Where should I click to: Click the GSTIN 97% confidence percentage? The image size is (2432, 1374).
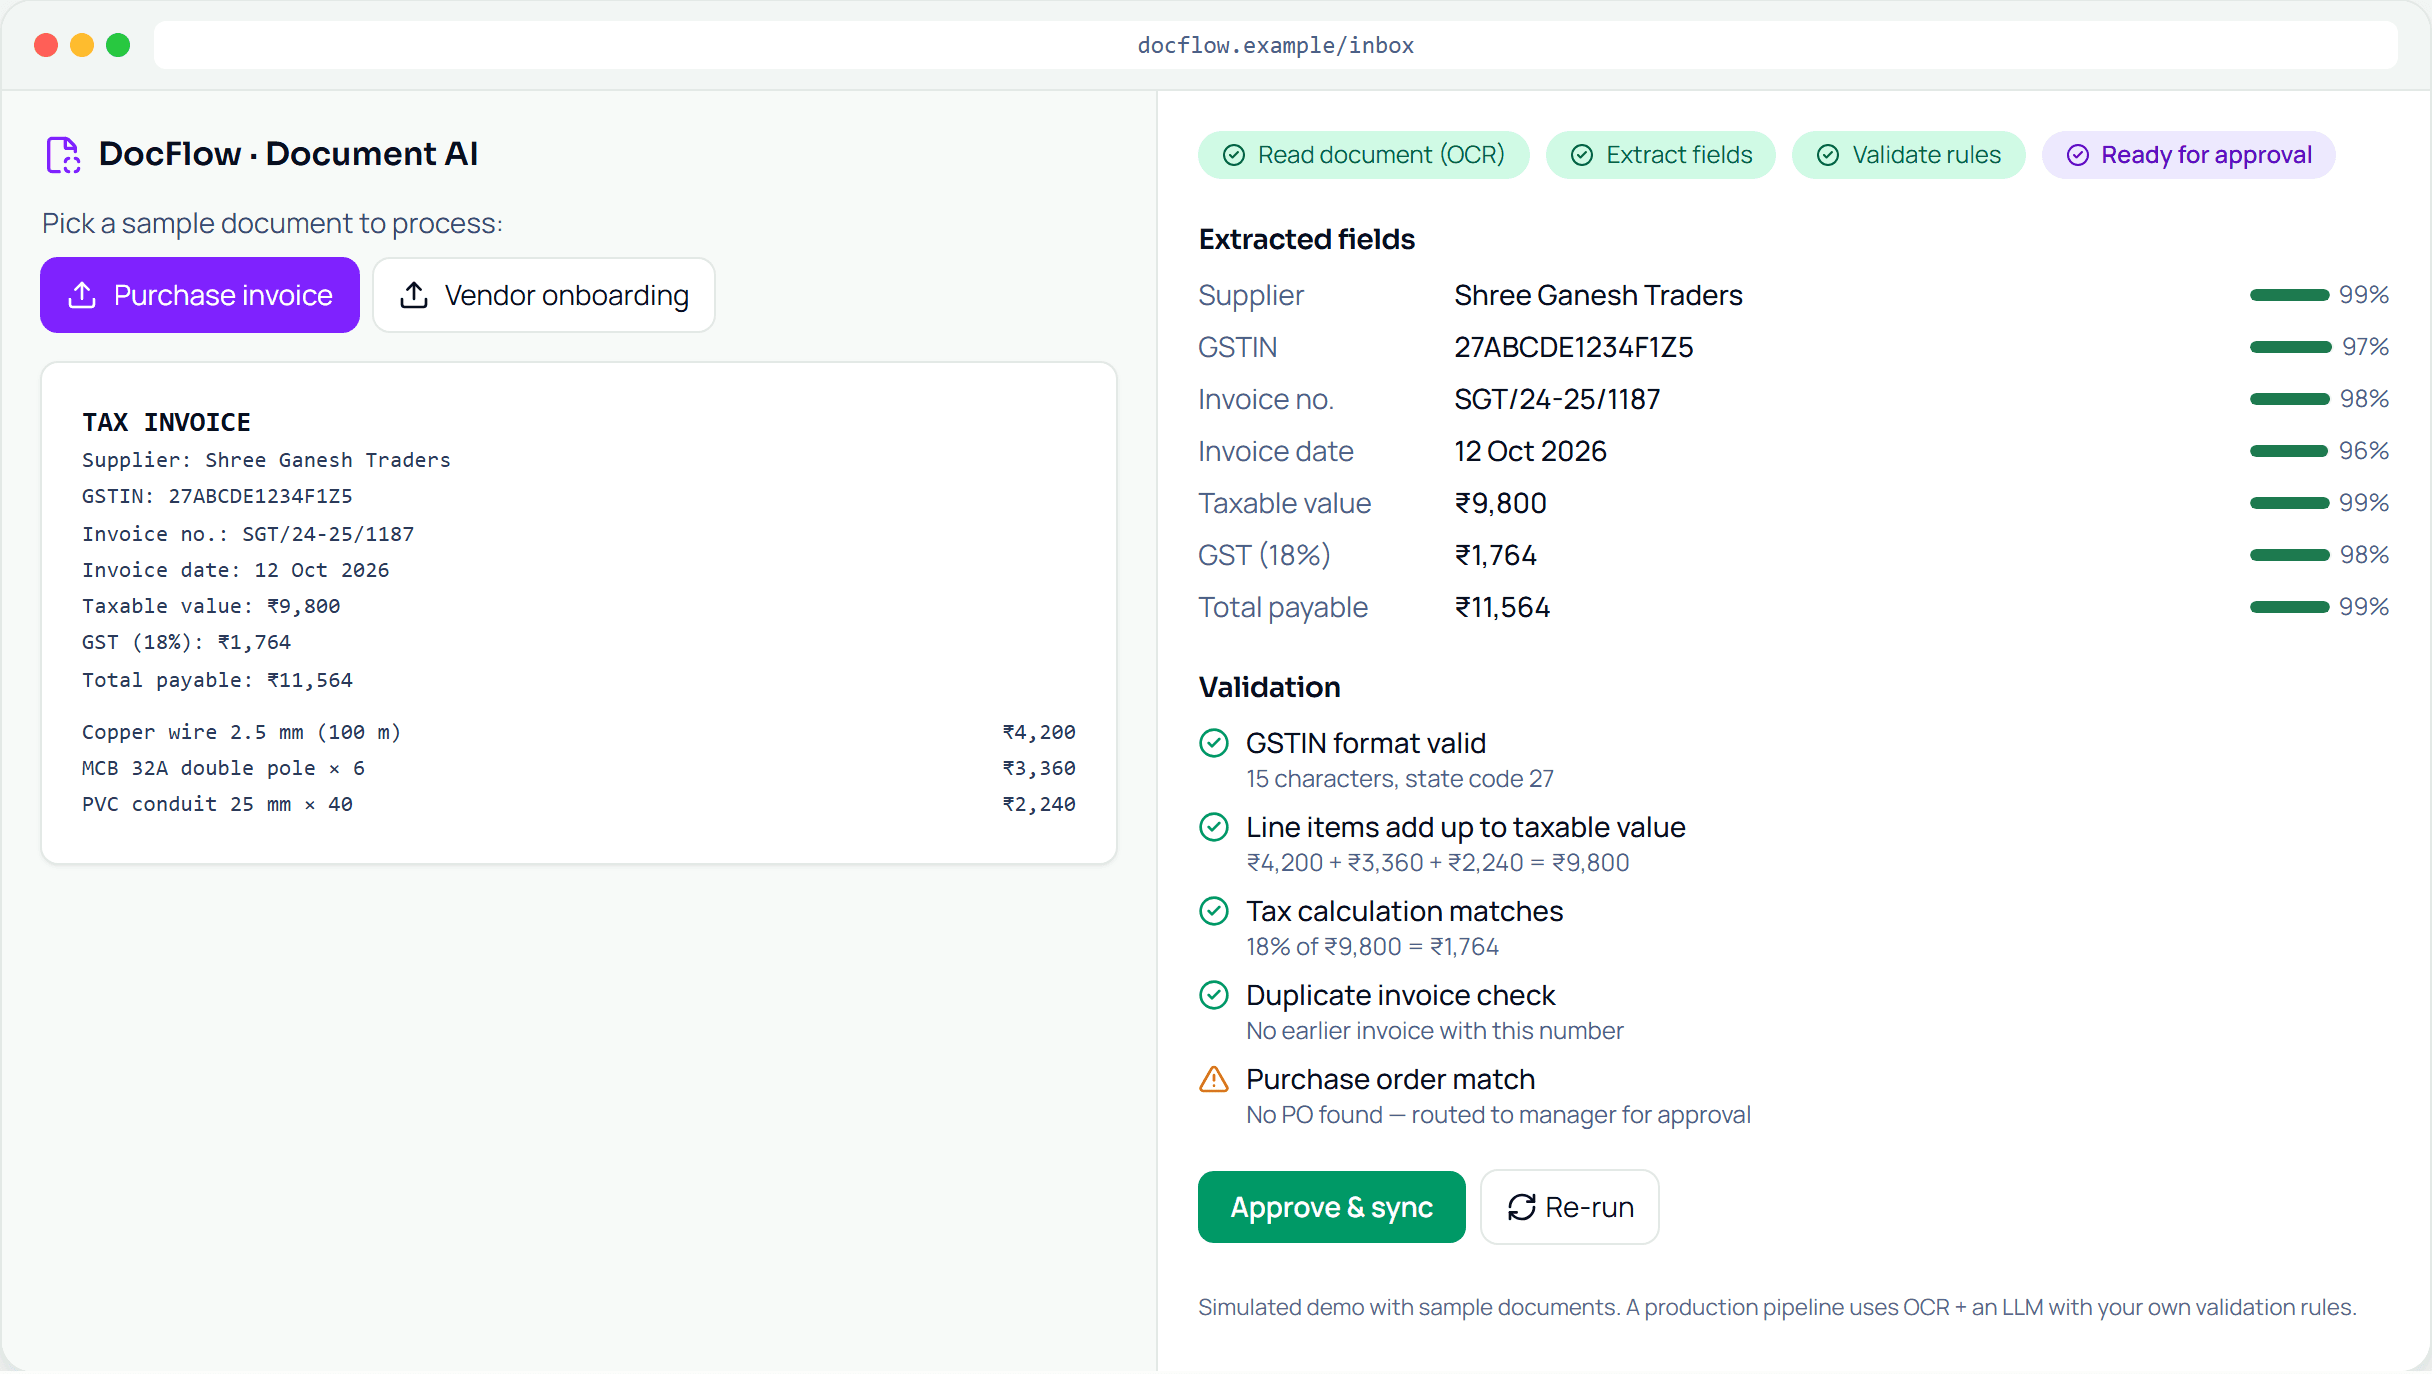point(2365,347)
